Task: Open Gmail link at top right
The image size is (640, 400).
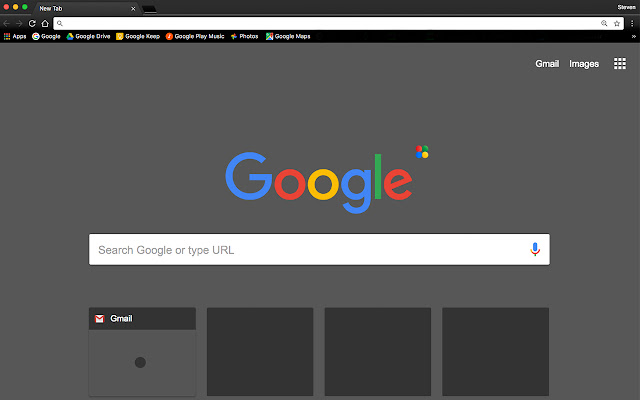Action: pos(547,64)
